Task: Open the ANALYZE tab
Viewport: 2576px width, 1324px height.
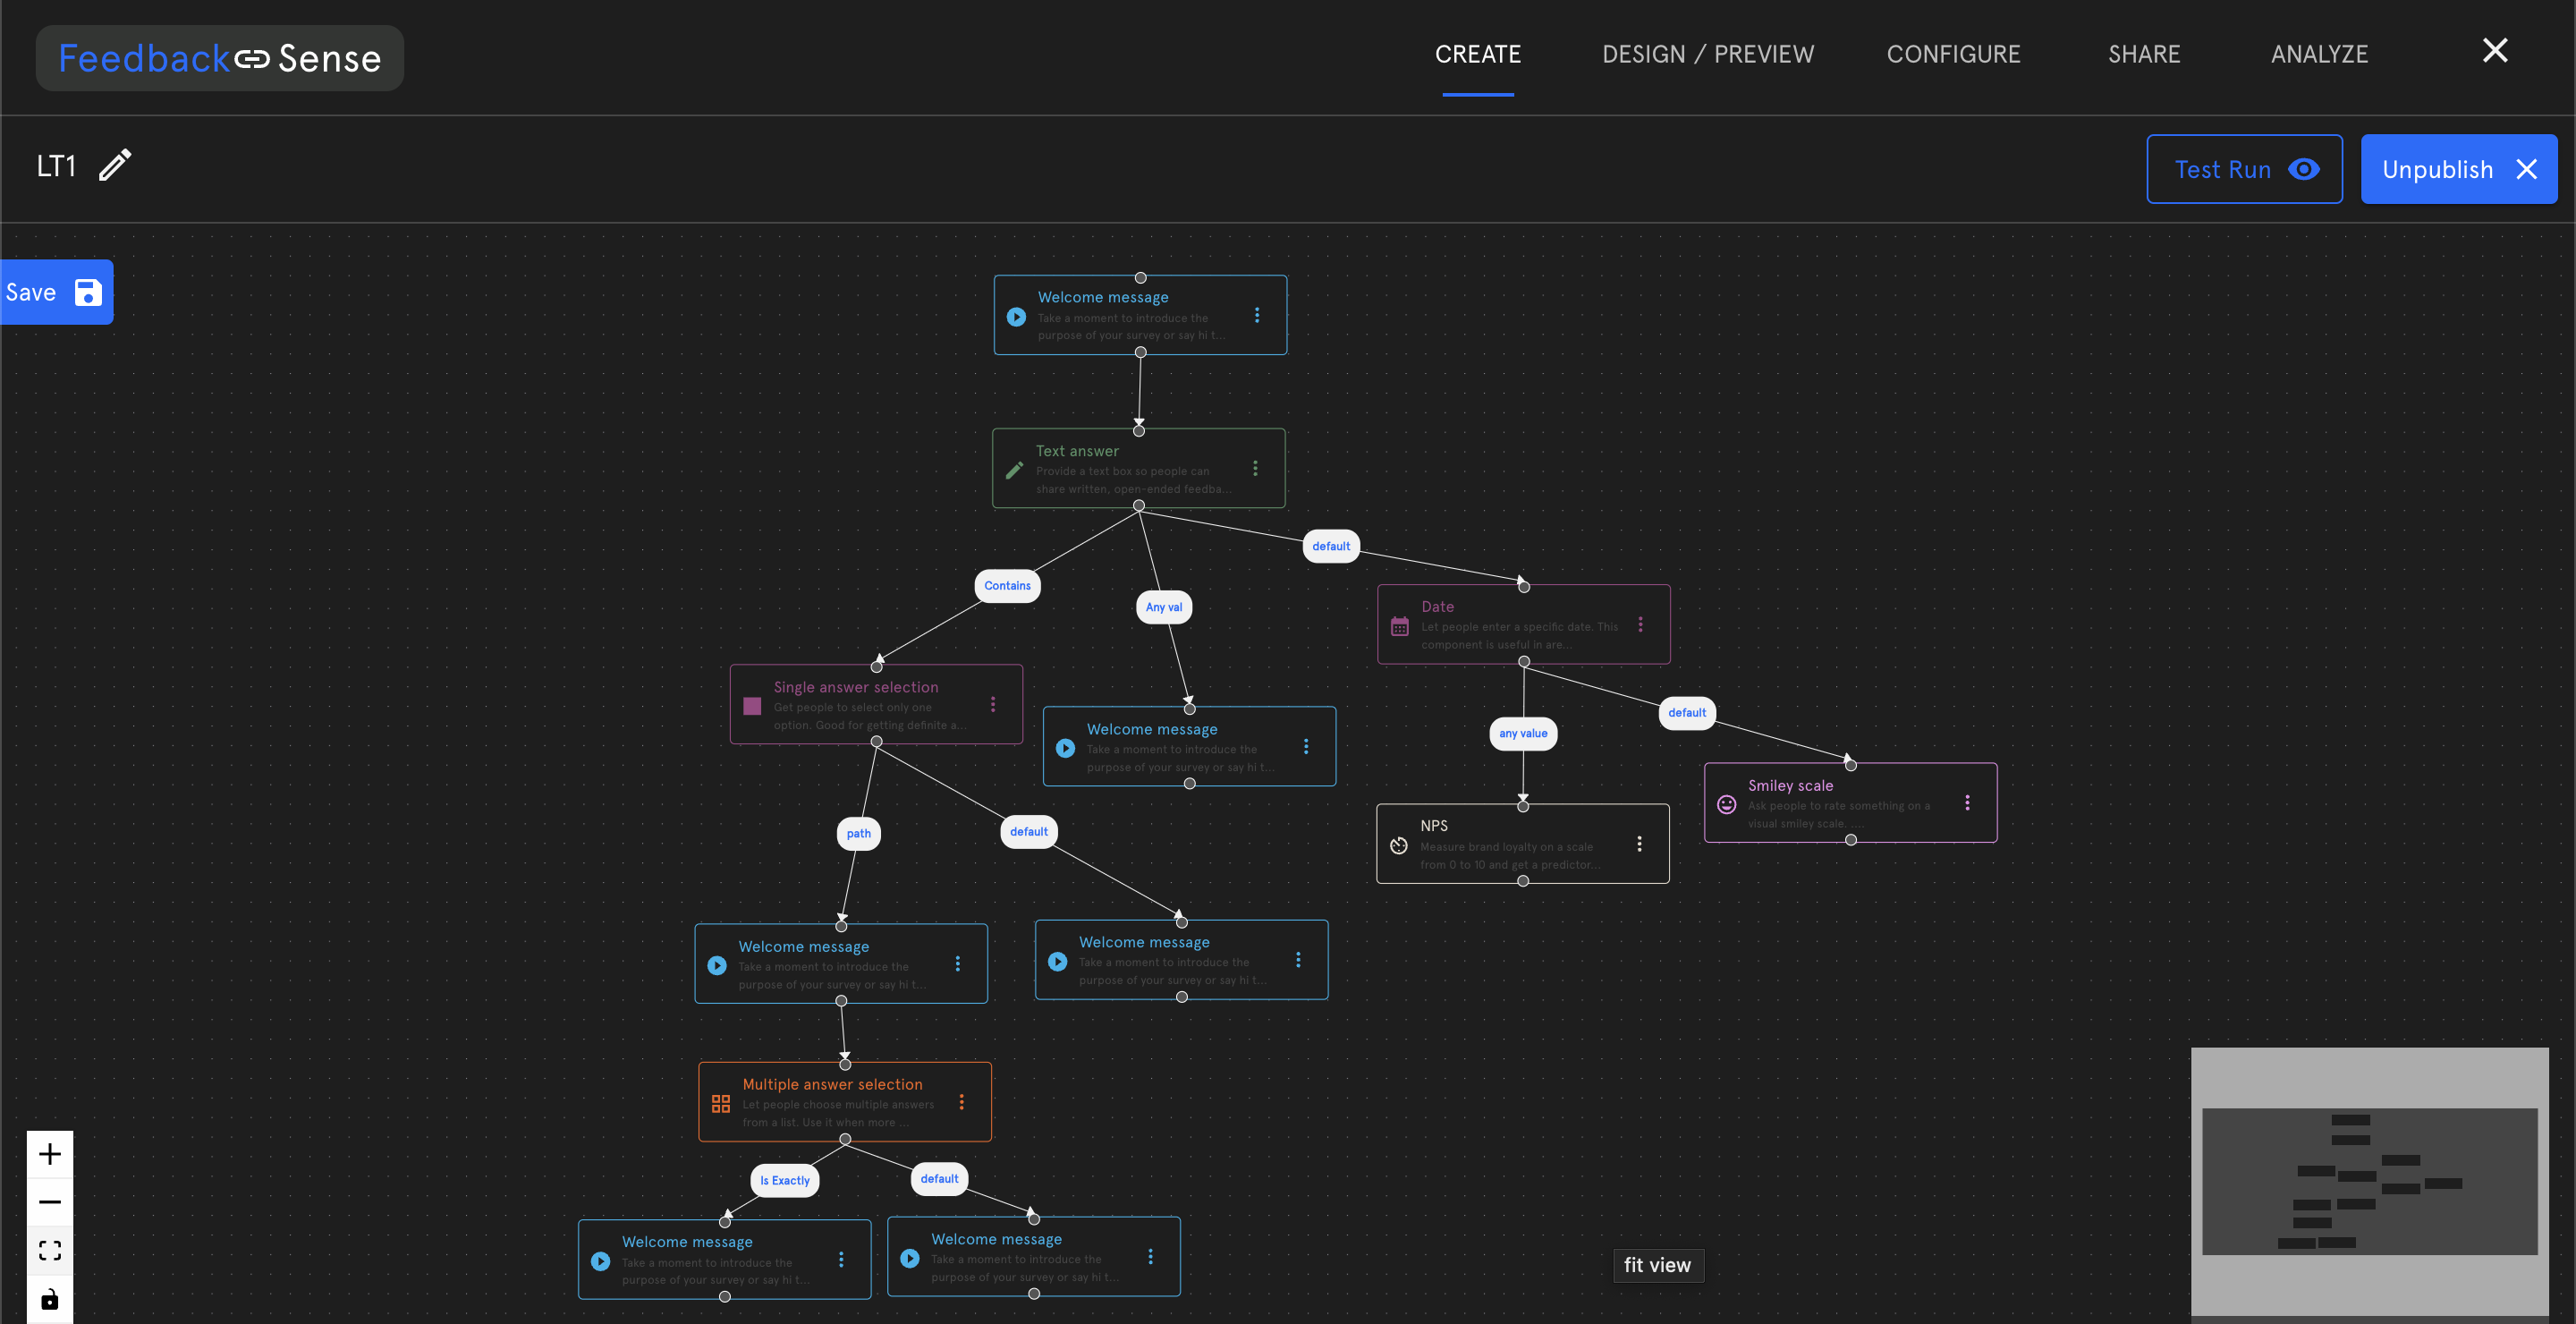Action: click(2318, 54)
